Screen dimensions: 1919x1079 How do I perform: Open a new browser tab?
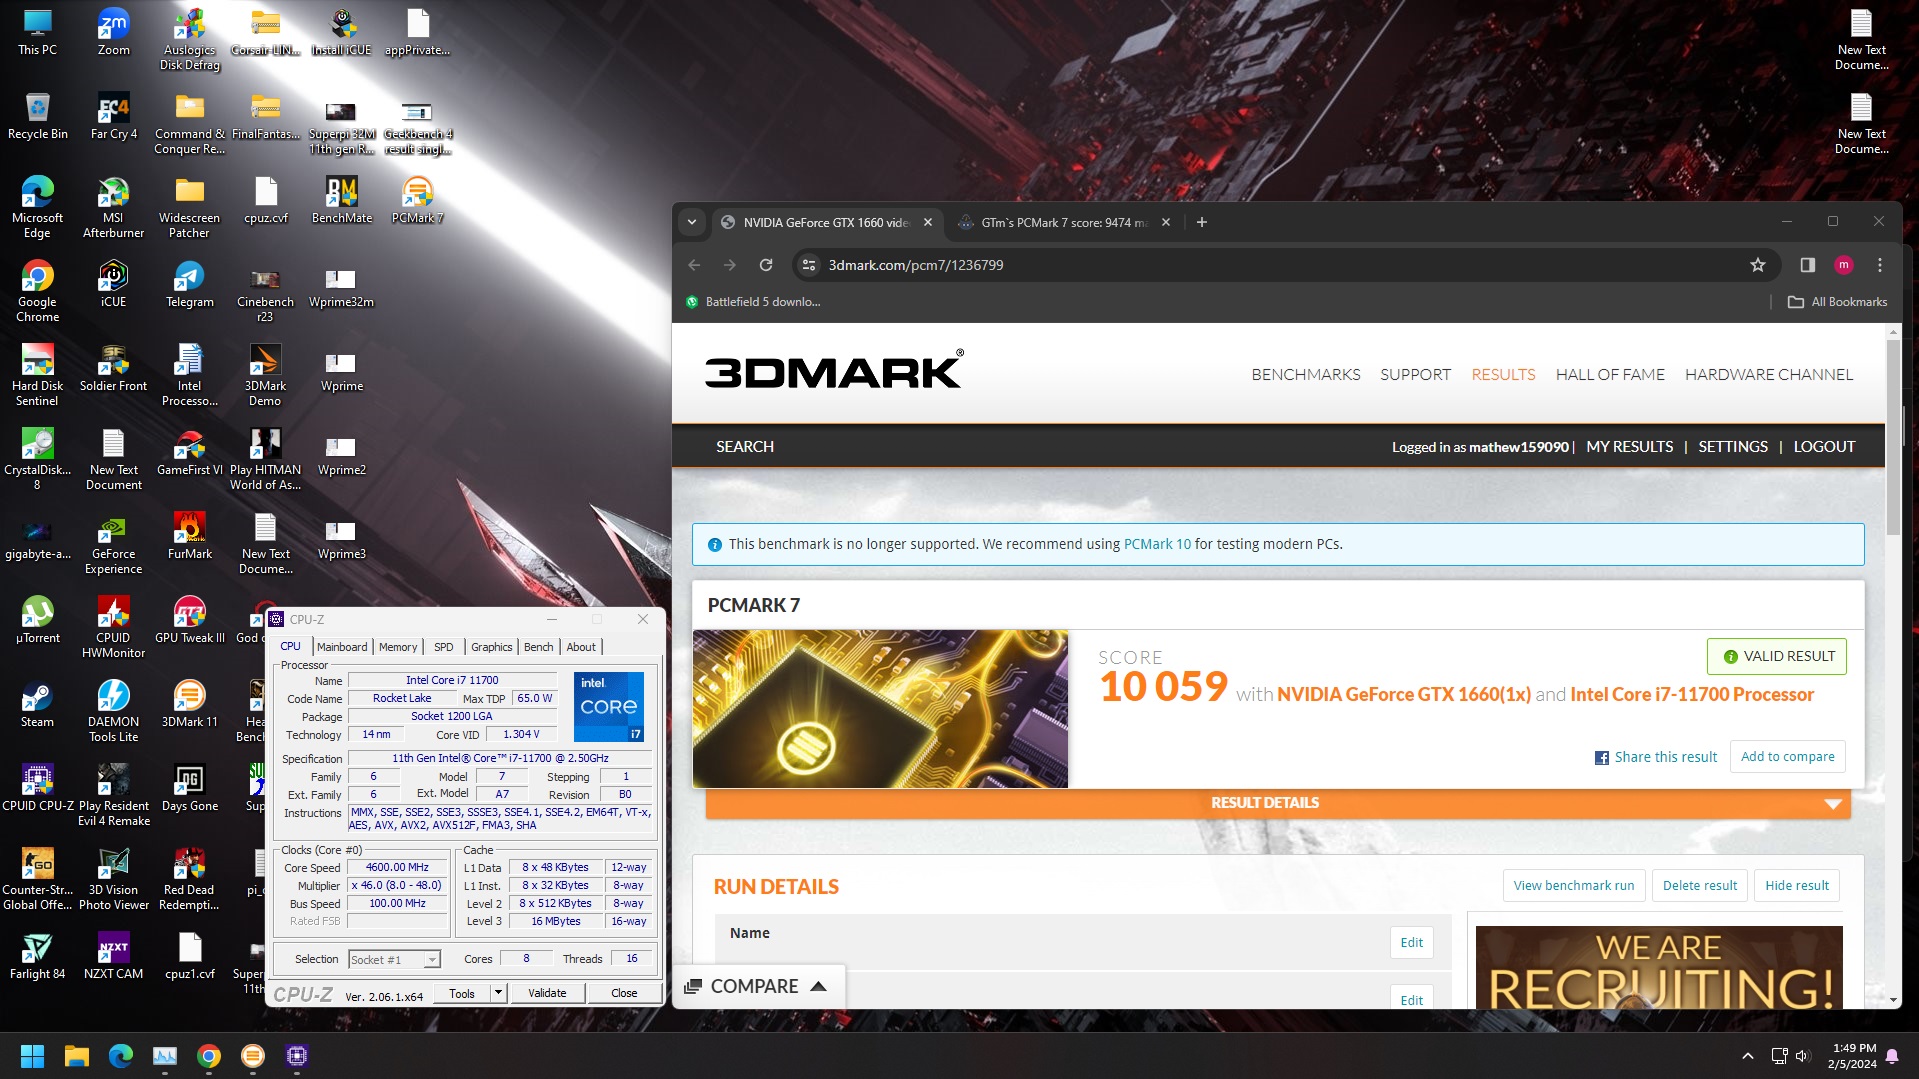1201,222
